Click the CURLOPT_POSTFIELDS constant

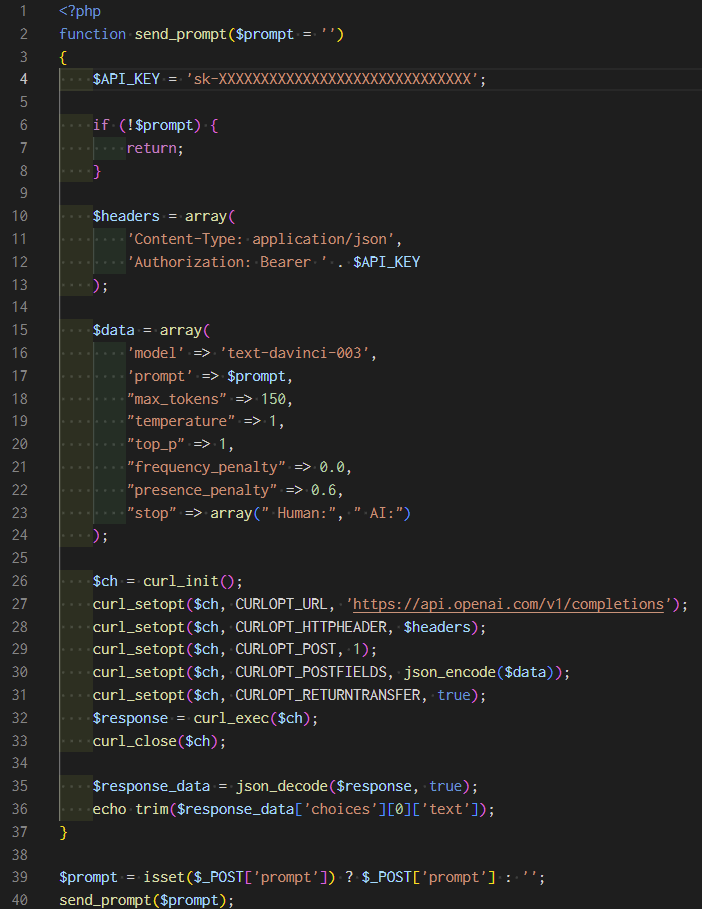coord(311,672)
